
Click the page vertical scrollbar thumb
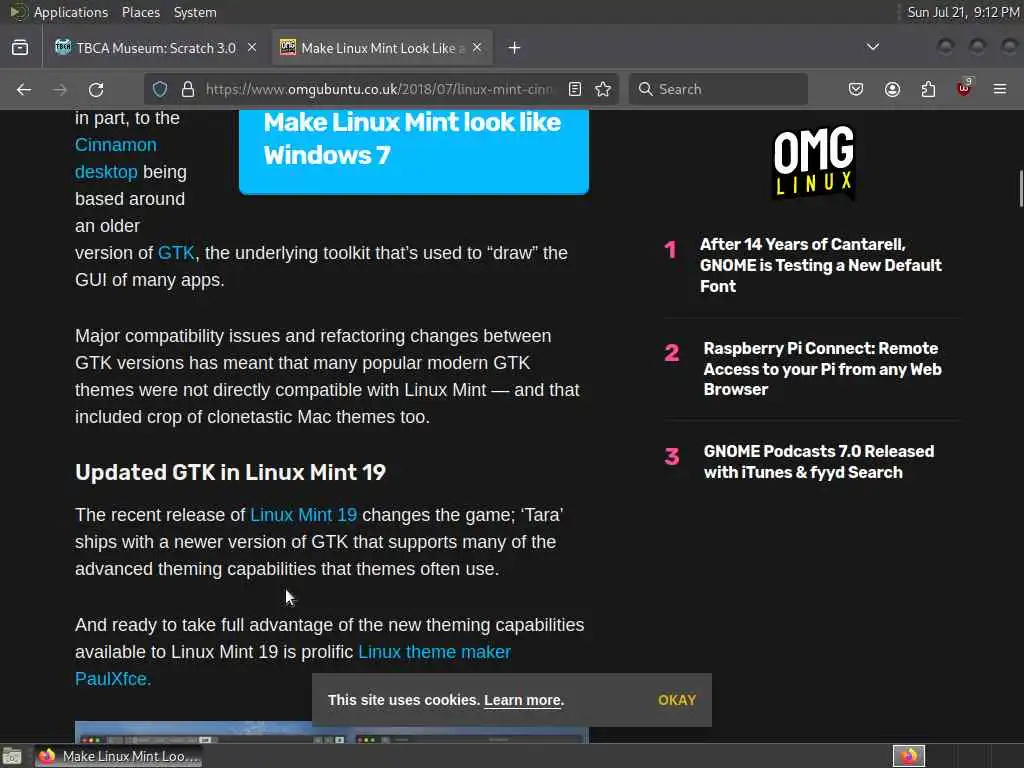pos(1021,188)
